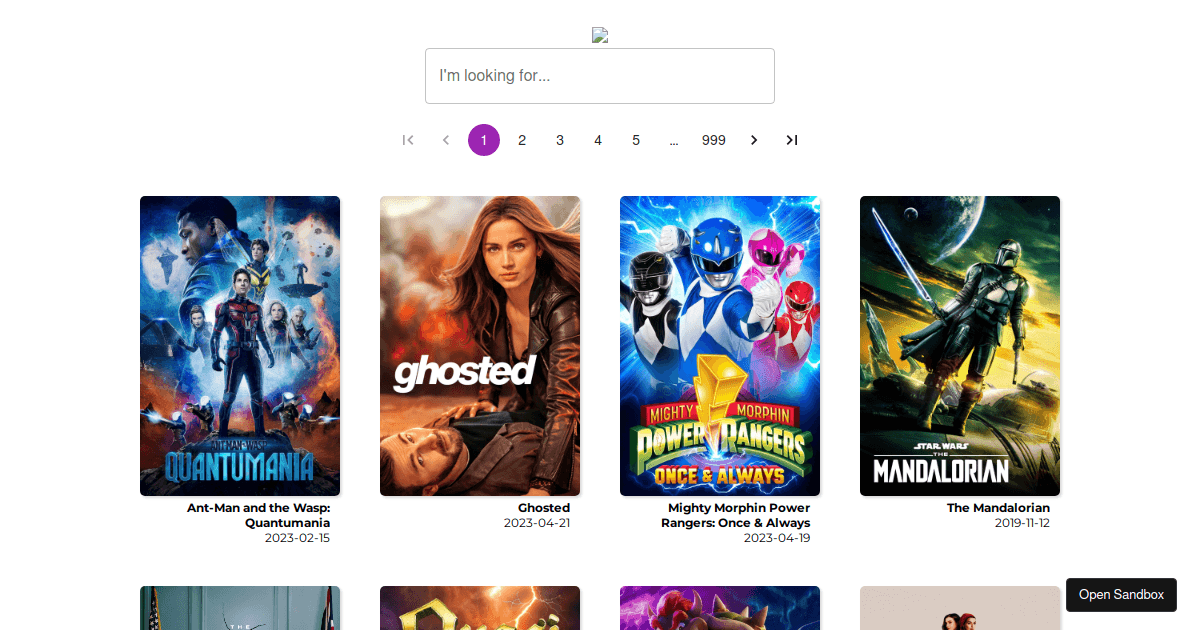Click page 5
This screenshot has height=630, width=1200.
636,140
